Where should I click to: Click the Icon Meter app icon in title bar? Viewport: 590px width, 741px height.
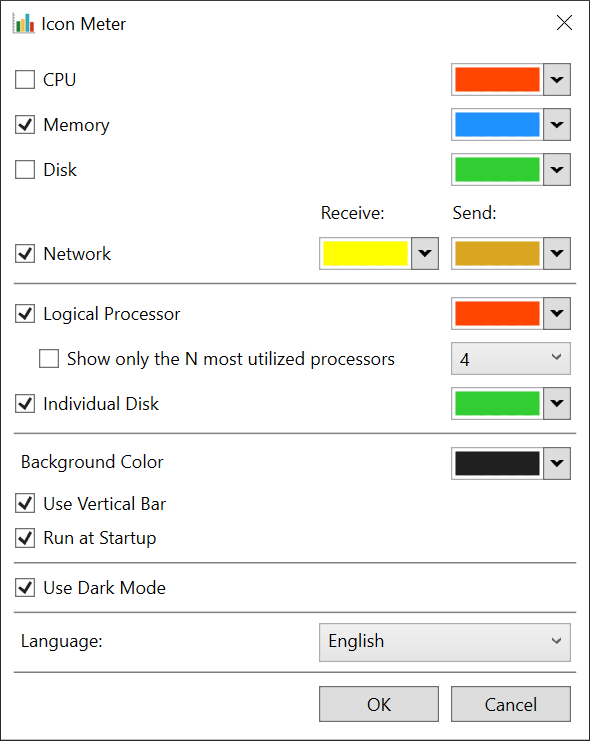point(24,23)
